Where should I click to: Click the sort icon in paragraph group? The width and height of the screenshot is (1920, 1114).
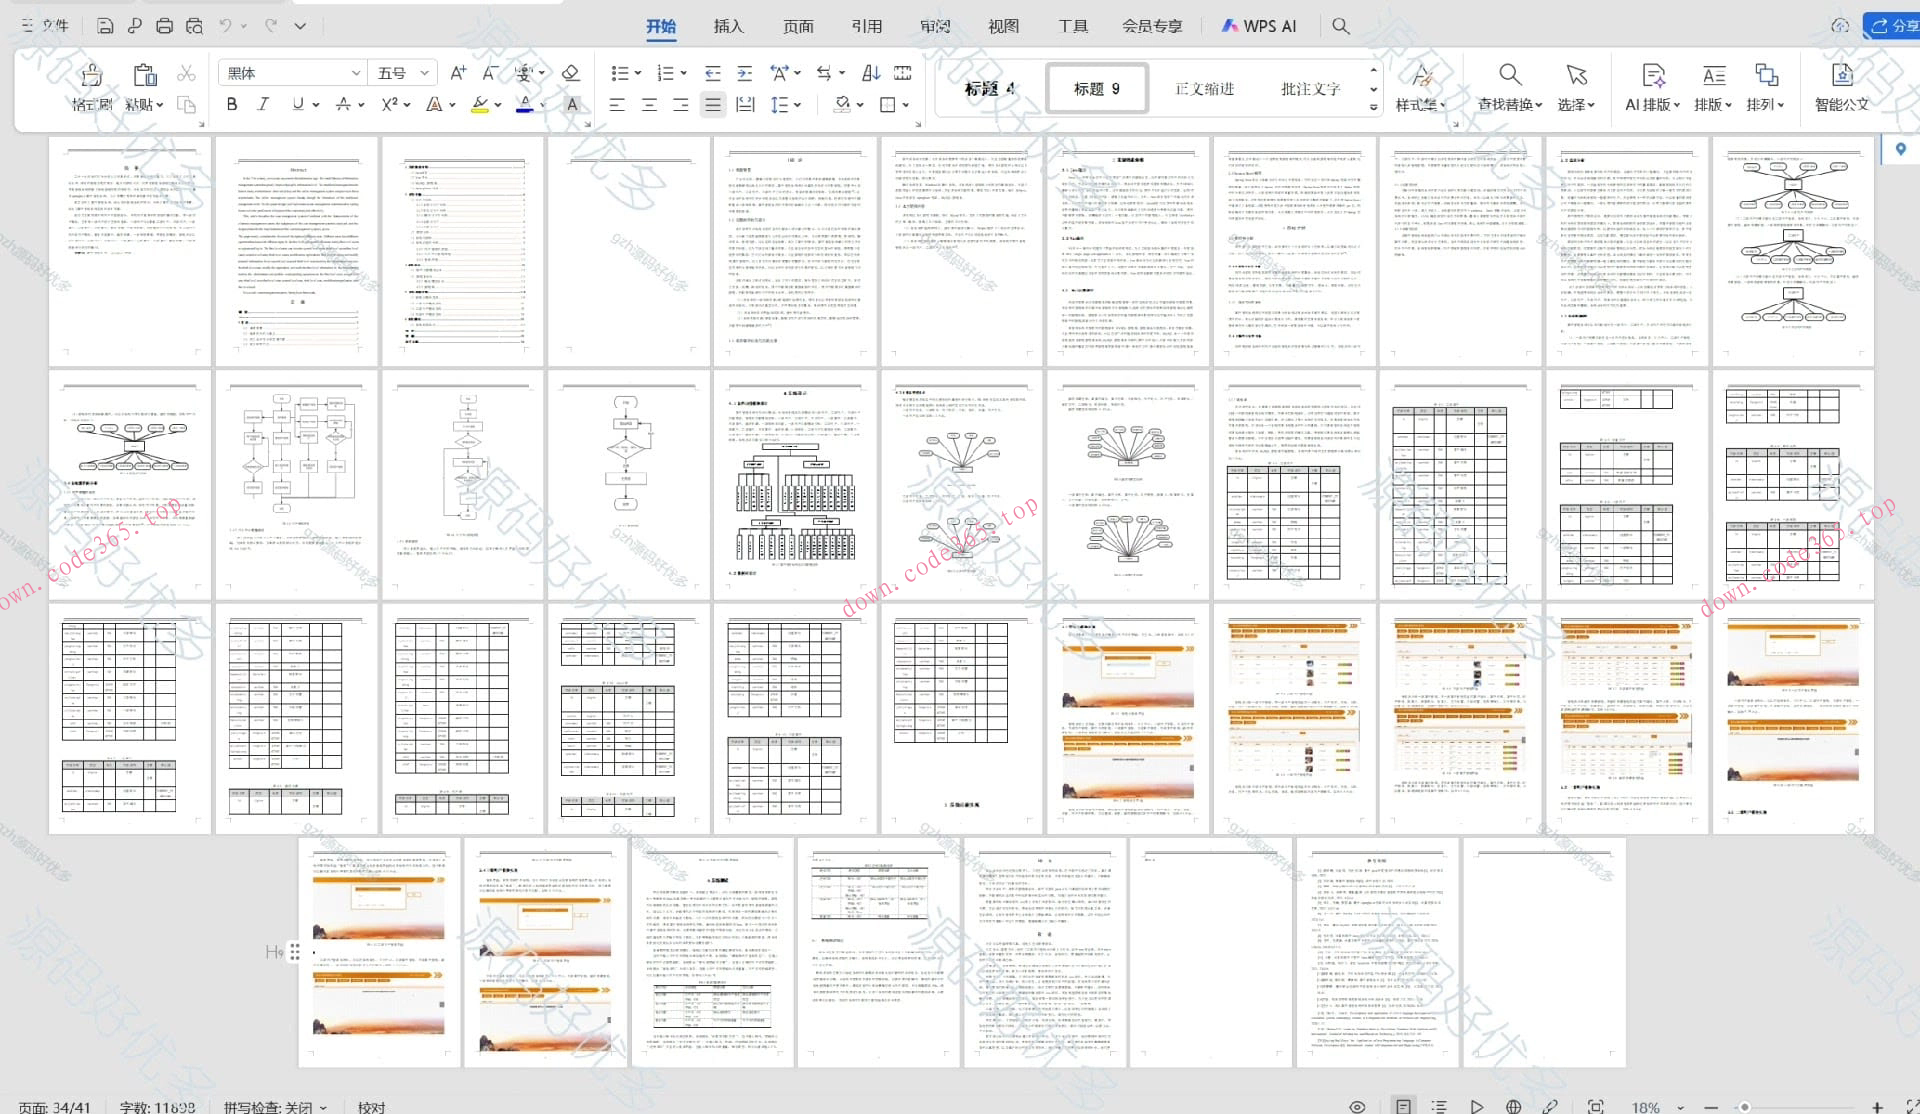pyautogui.click(x=871, y=73)
